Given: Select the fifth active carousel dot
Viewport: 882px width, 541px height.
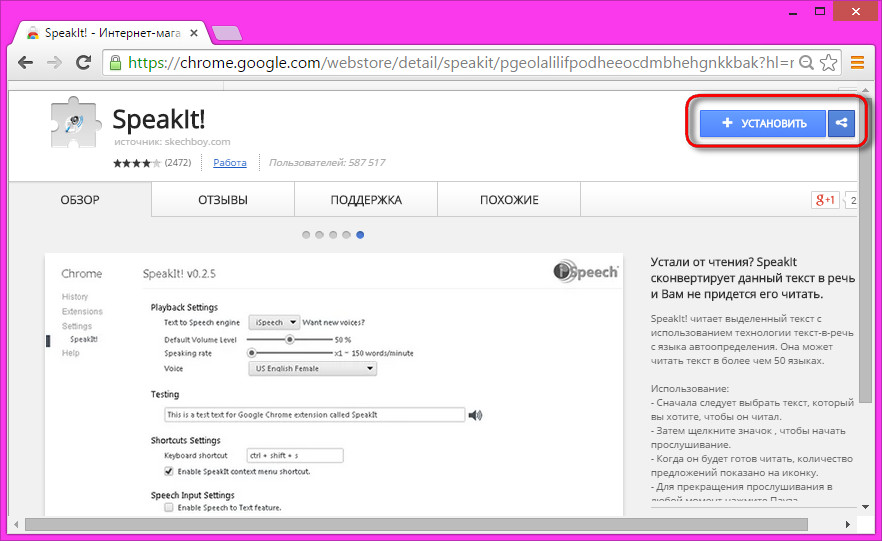Looking at the screenshot, I should click(360, 235).
